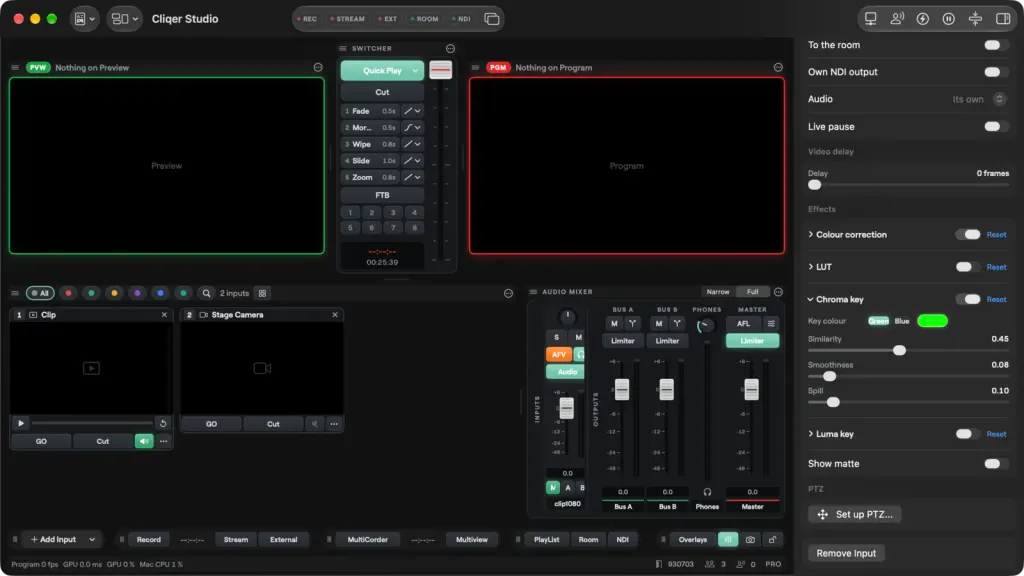Open the Program panel options icon
The height and width of the screenshot is (576, 1024).
pos(778,67)
